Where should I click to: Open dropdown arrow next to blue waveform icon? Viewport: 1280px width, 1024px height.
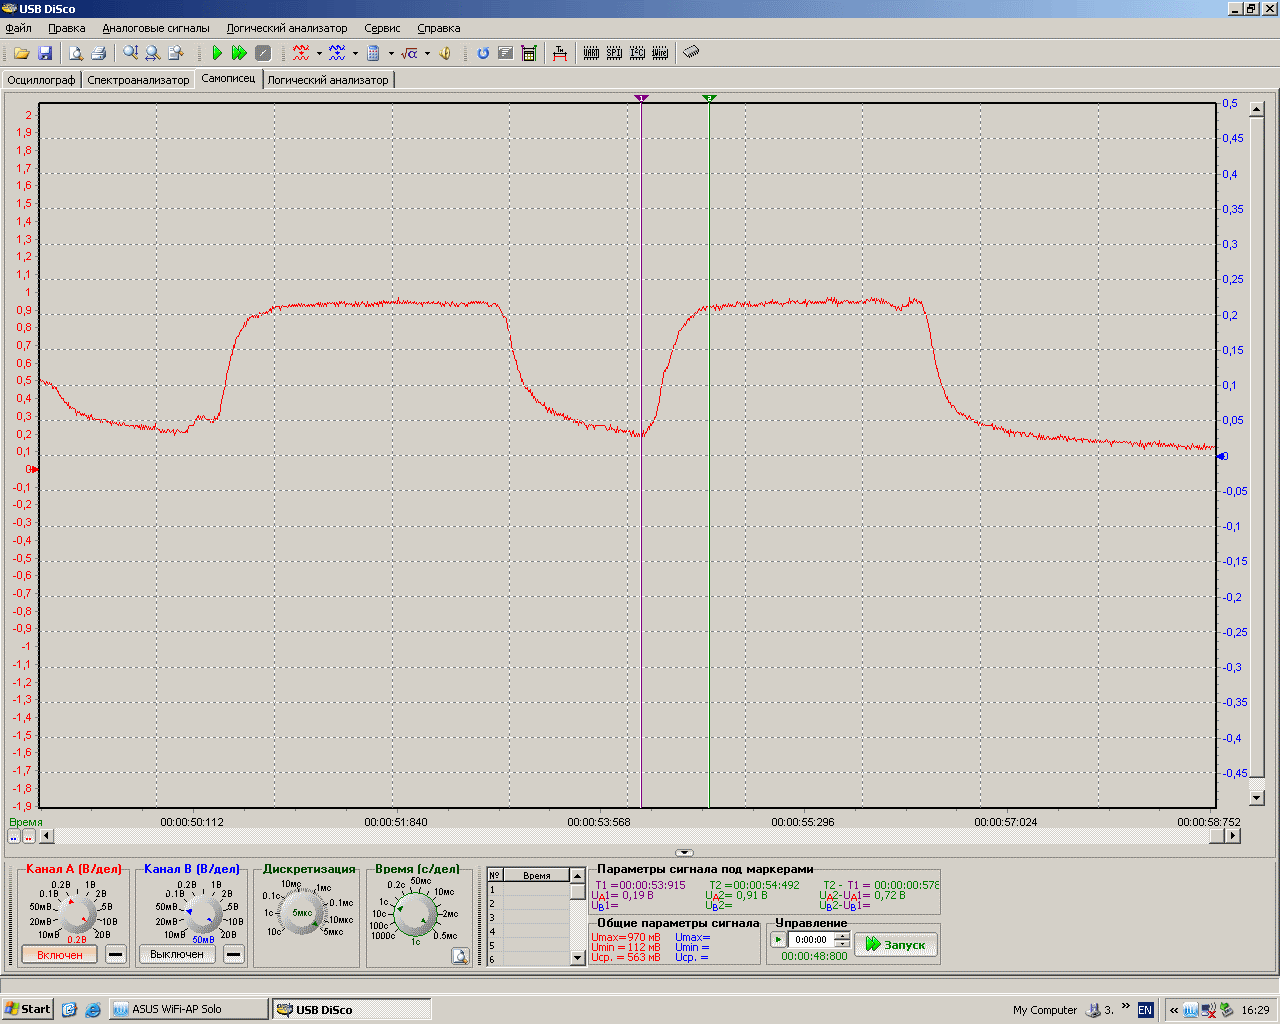pyautogui.click(x=355, y=54)
